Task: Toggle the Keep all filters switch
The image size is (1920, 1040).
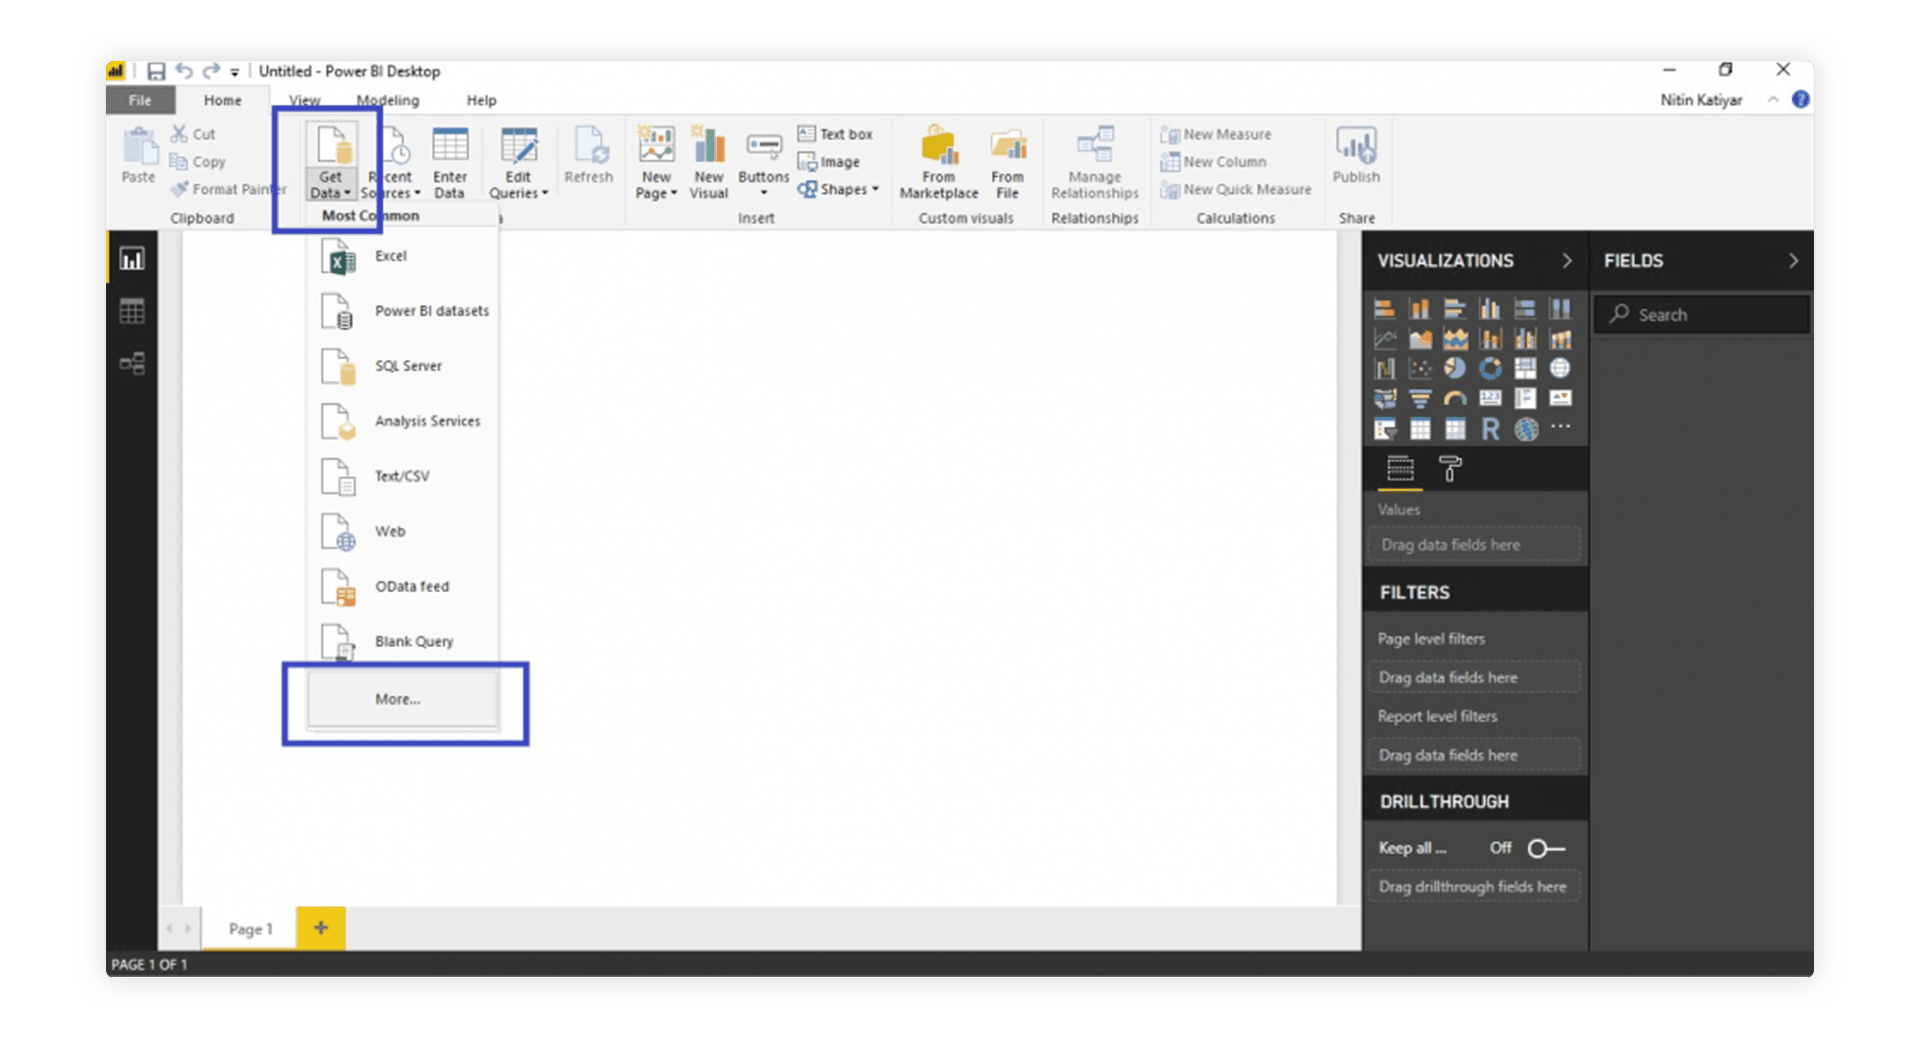Action: click(x=1546, y=848)
